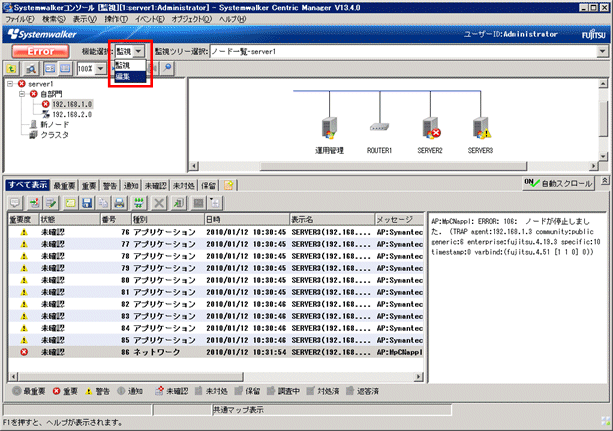Sort events by 日時 column header
Viewport: 613px width, 431px height.
(x=246, y=219)
